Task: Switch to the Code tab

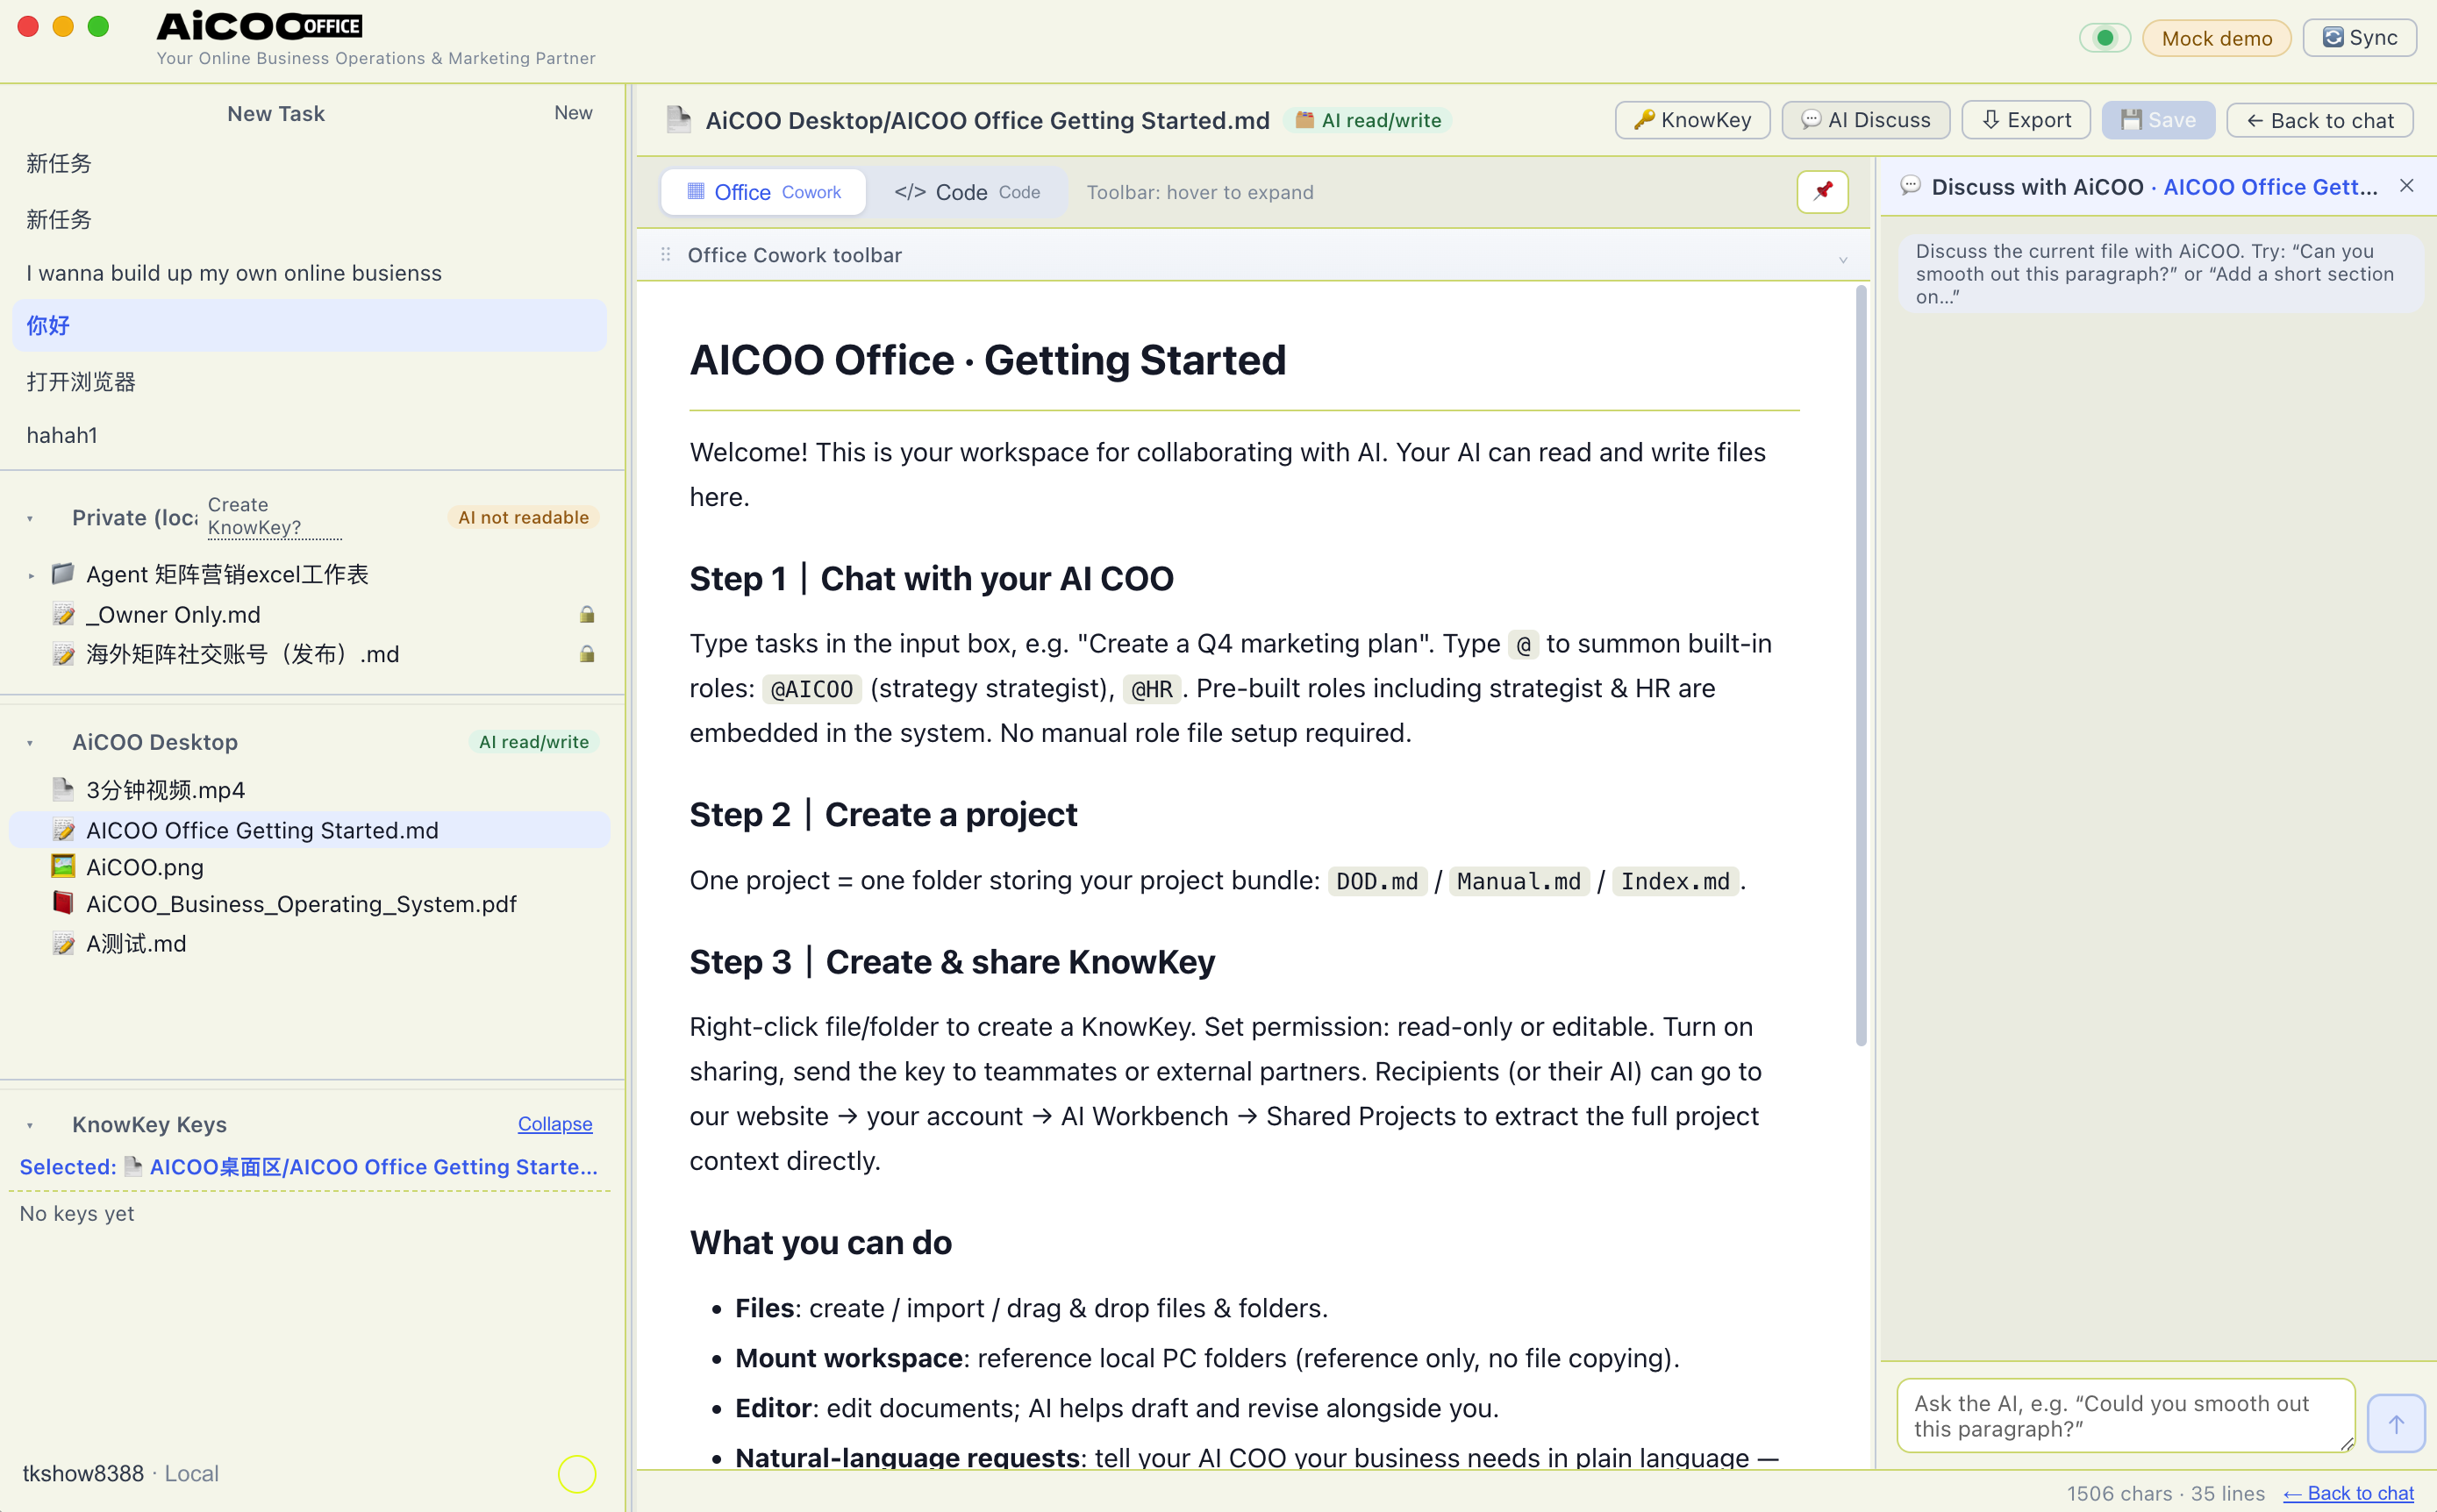Action: tap(966, 192)
